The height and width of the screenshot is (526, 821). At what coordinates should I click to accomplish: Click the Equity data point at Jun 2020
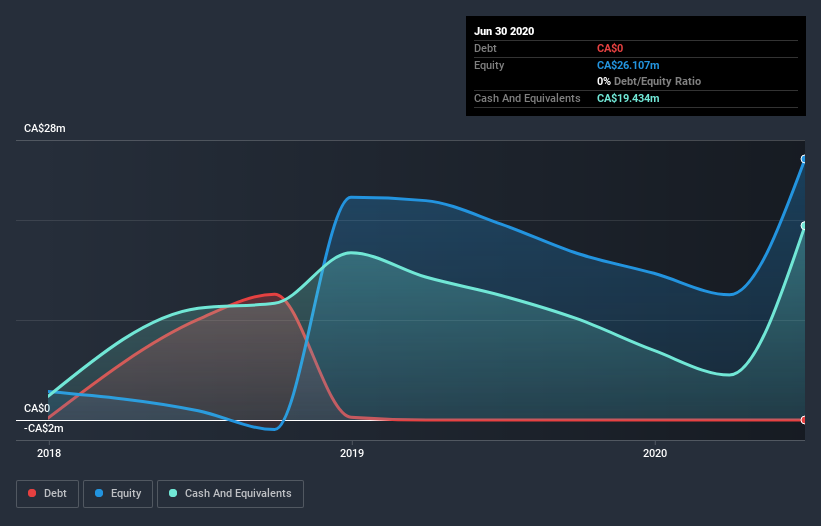pos(804,159)
